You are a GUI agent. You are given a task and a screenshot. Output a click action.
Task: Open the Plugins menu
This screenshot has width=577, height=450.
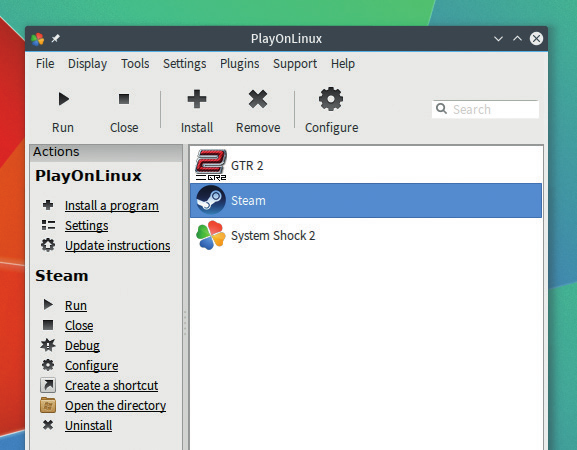click(x=240, y=64)
